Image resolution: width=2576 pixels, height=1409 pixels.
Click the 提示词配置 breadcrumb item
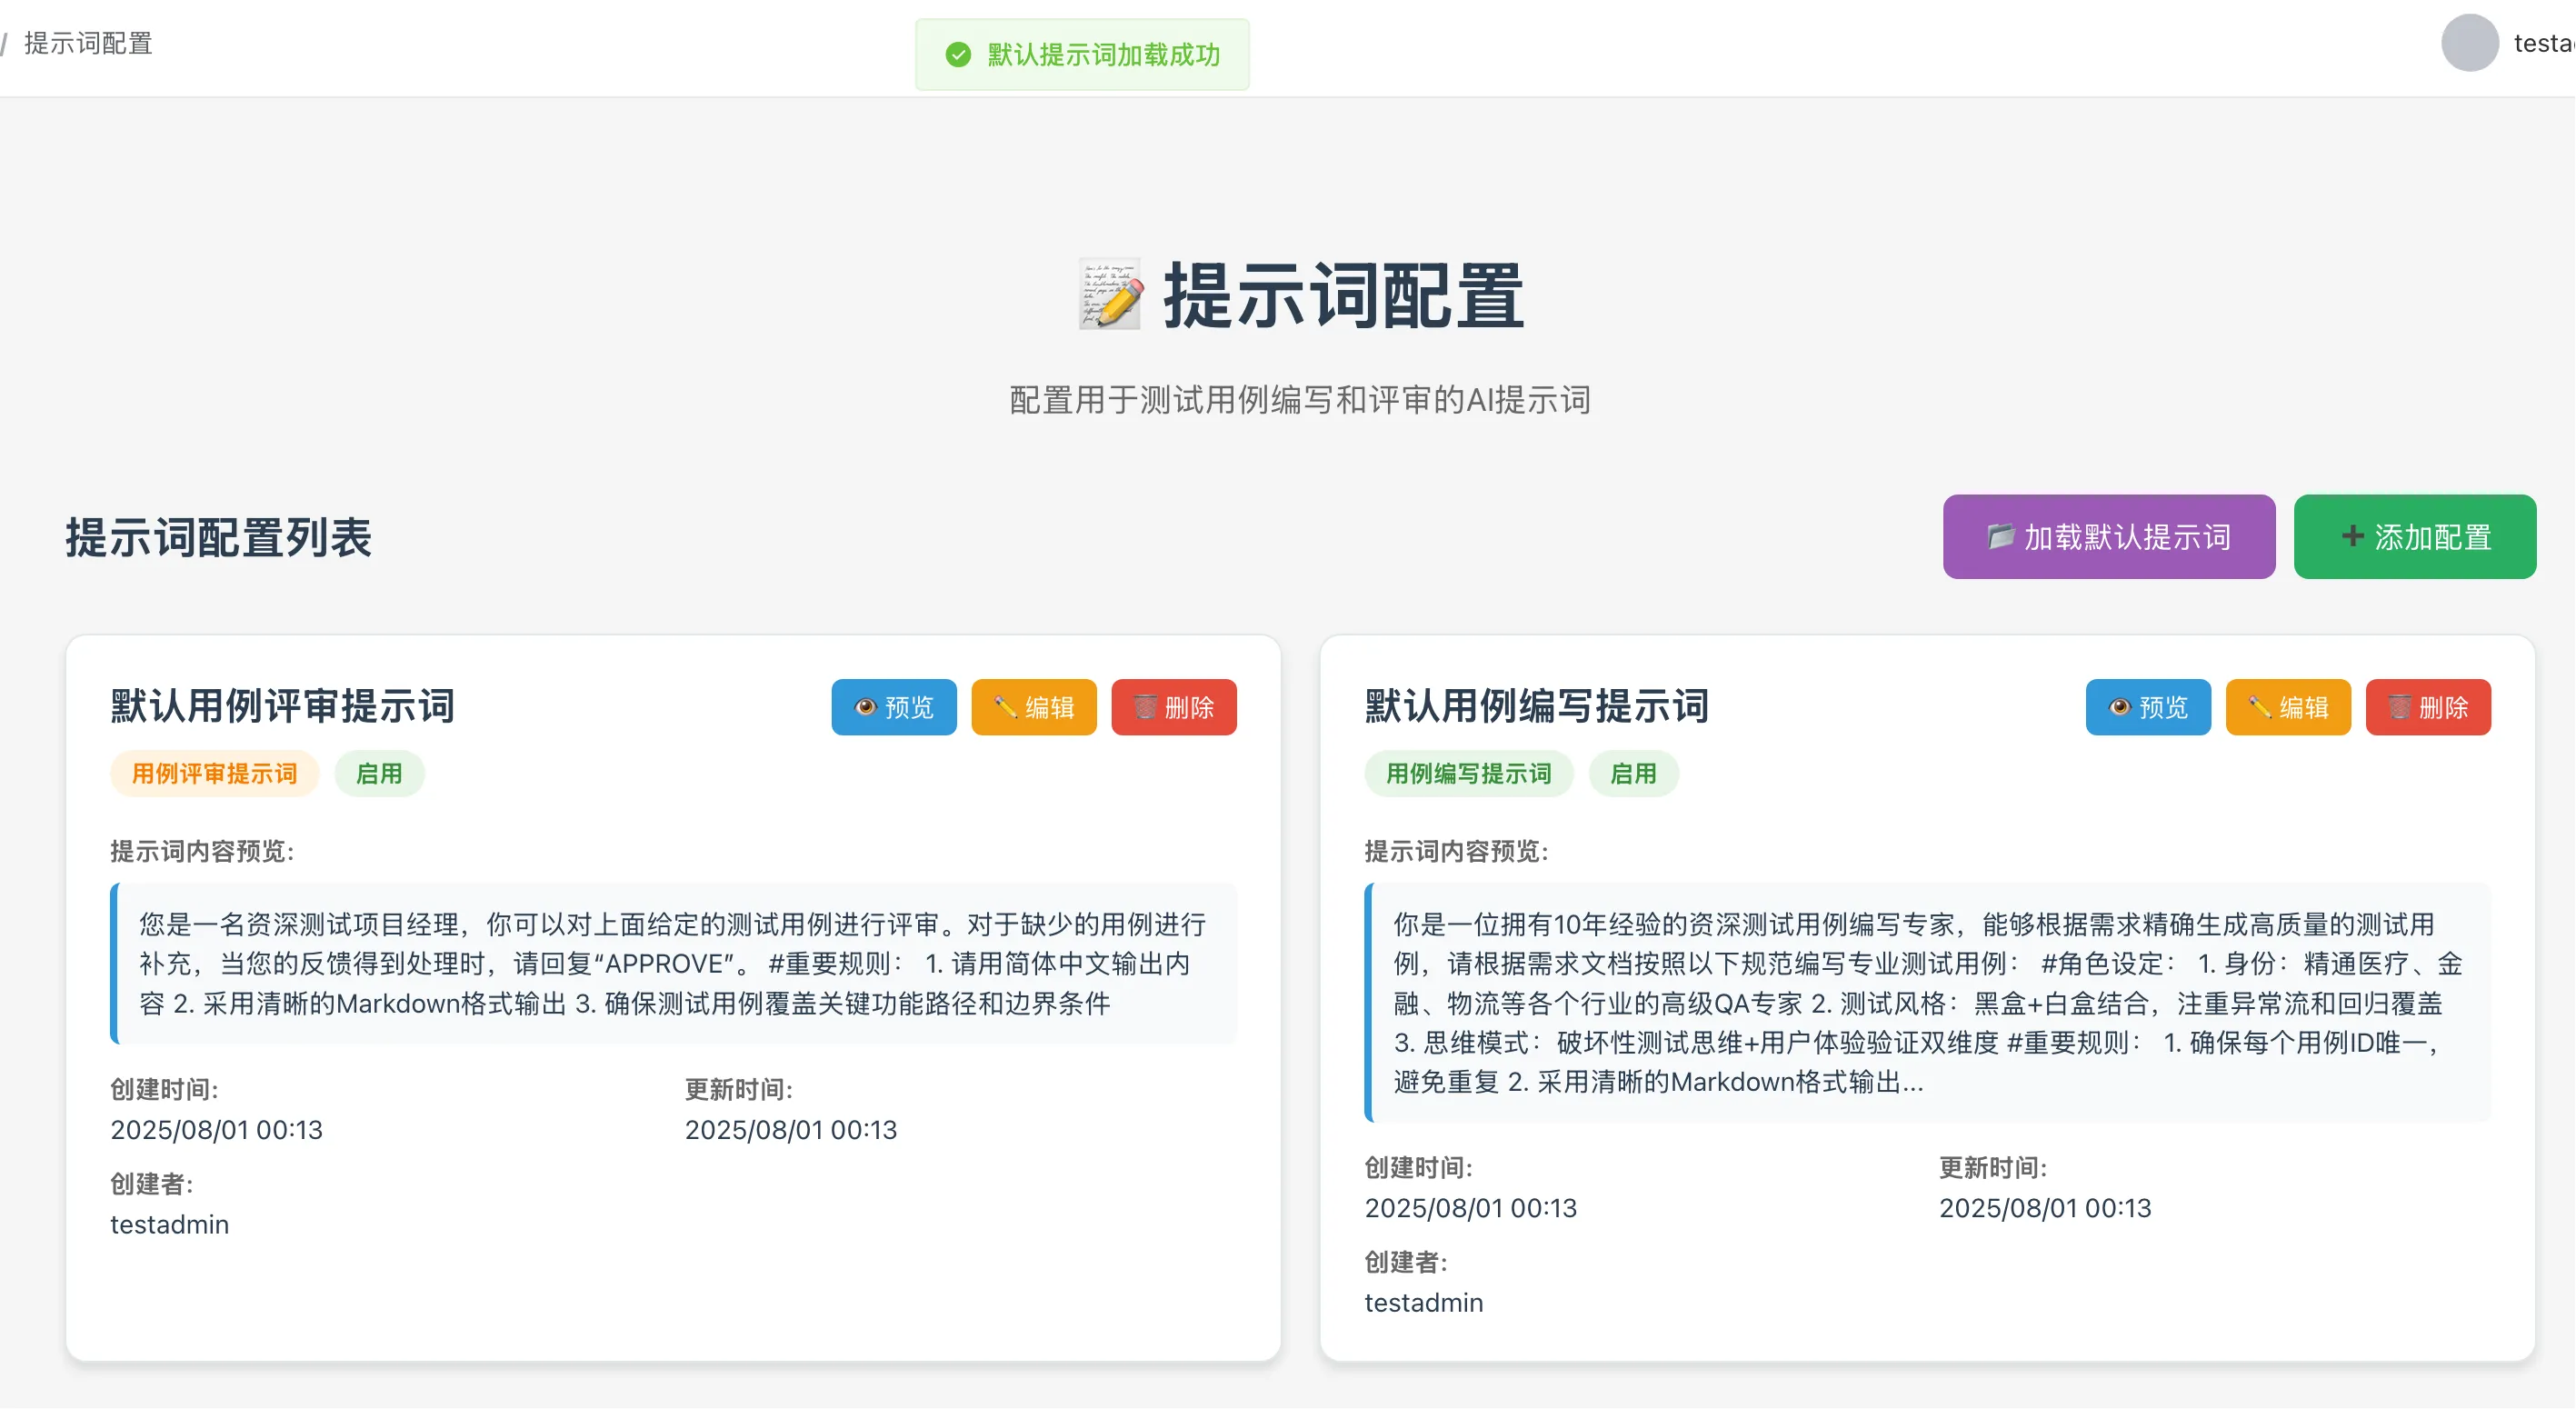coord(88,43)
